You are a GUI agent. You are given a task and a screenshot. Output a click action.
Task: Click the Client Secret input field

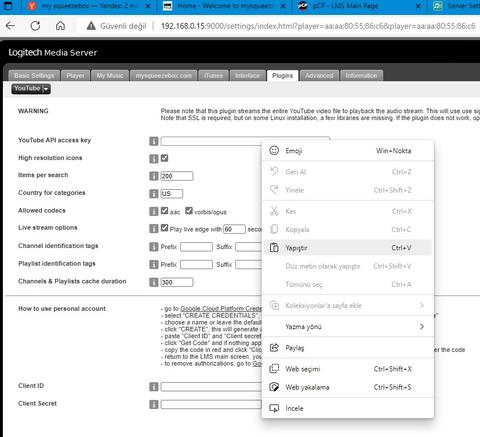click(211, 404)
